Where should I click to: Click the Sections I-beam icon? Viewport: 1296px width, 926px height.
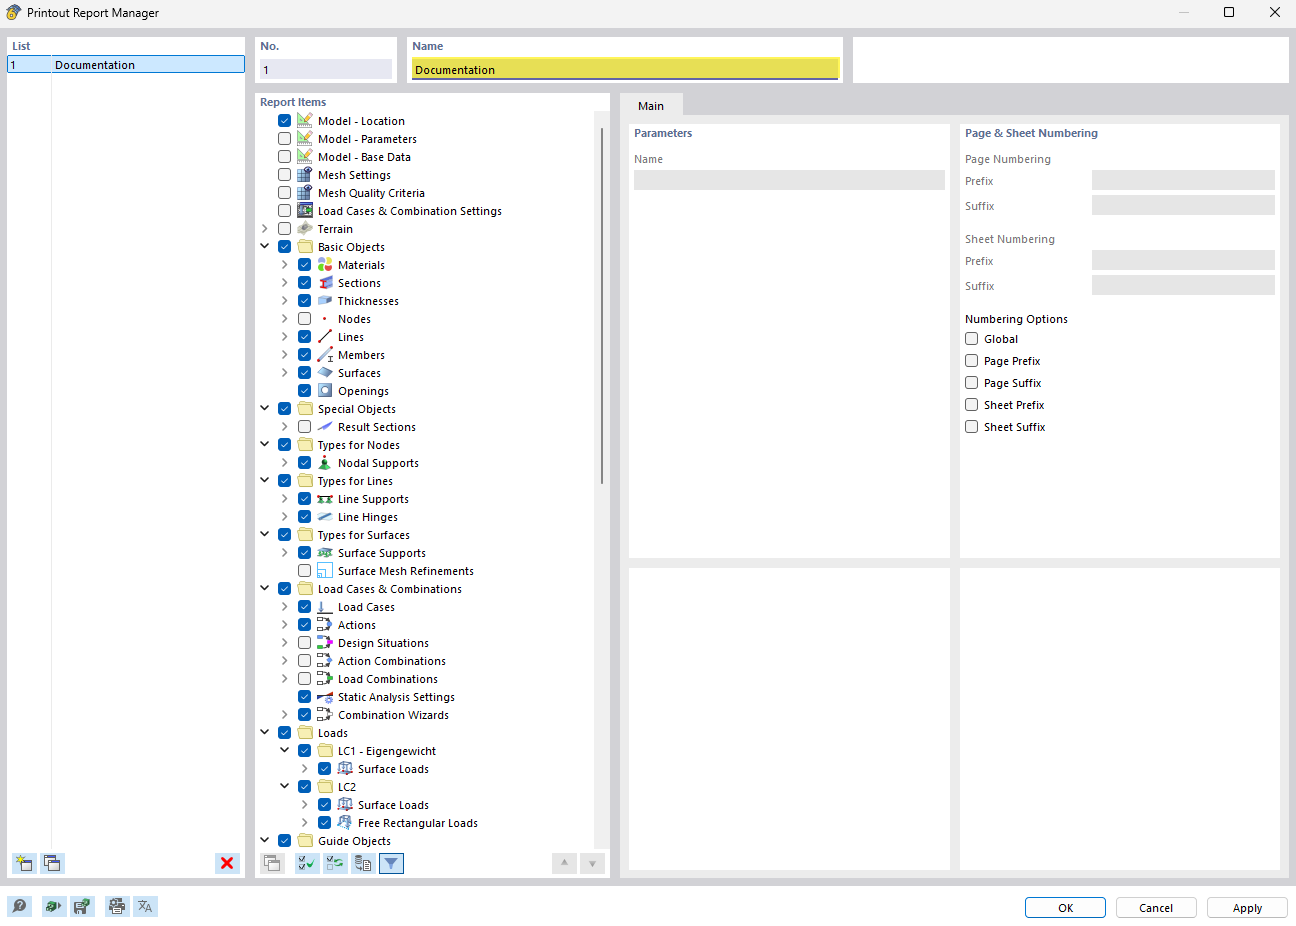click(325, 283)
